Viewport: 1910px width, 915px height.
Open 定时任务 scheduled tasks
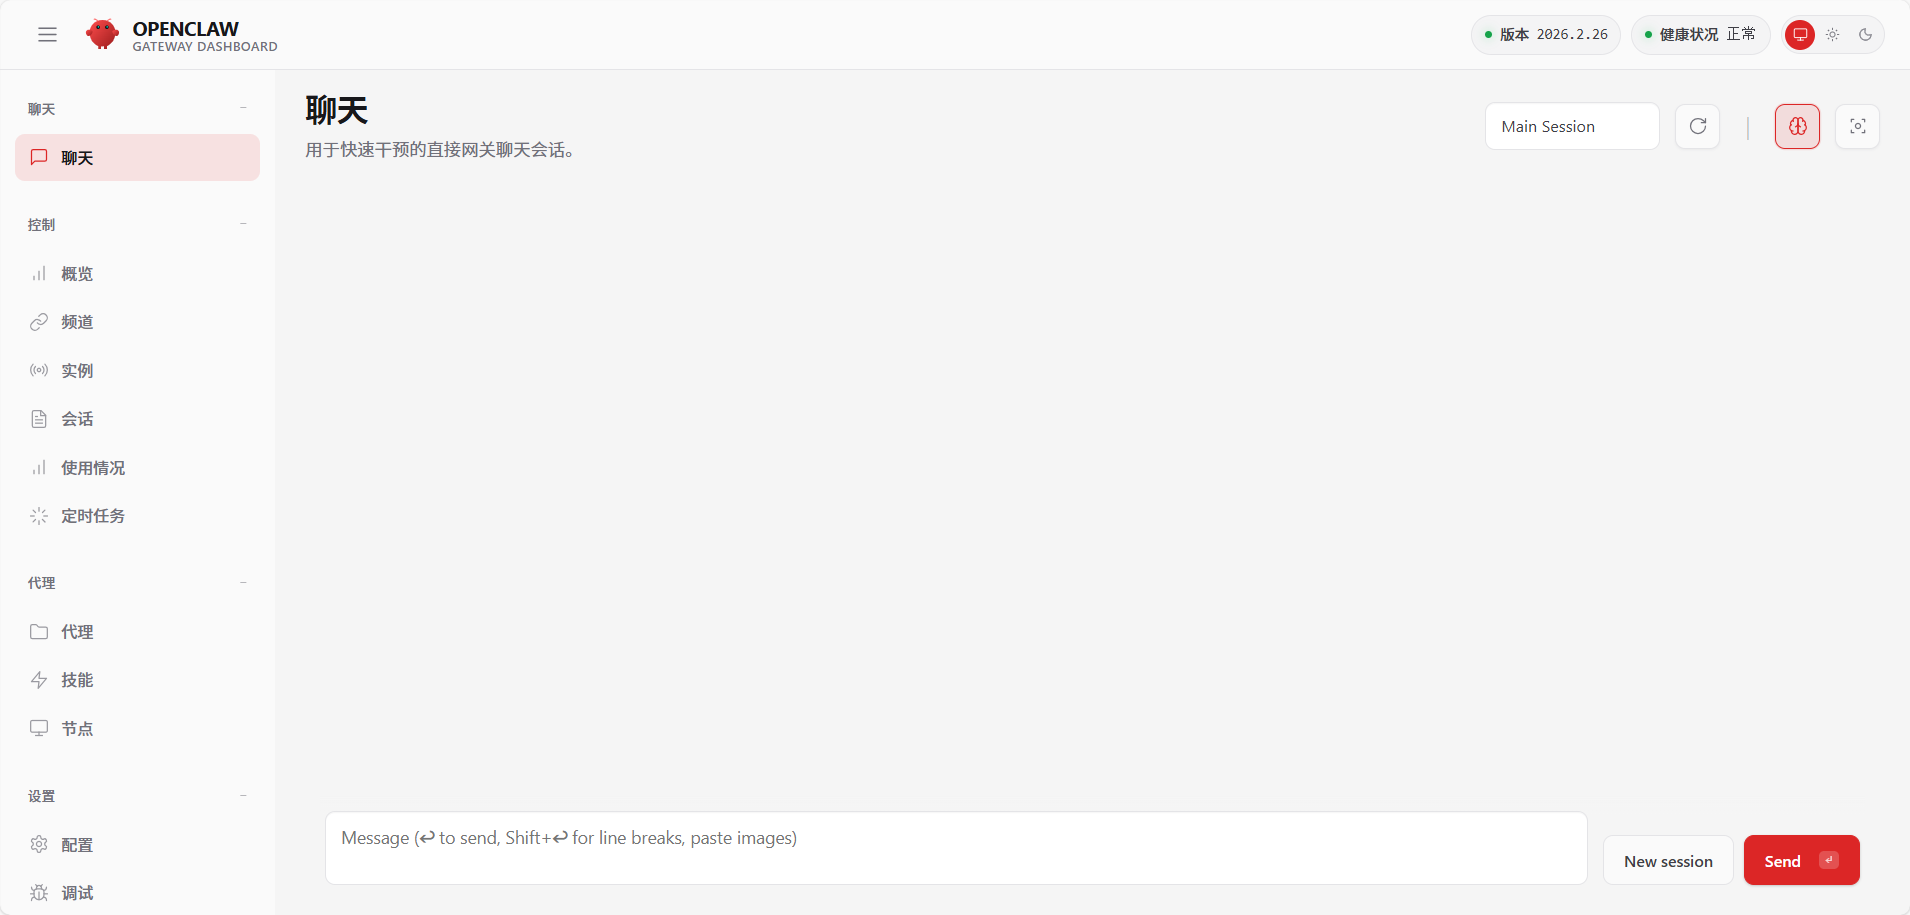click(x=138, y=516)
